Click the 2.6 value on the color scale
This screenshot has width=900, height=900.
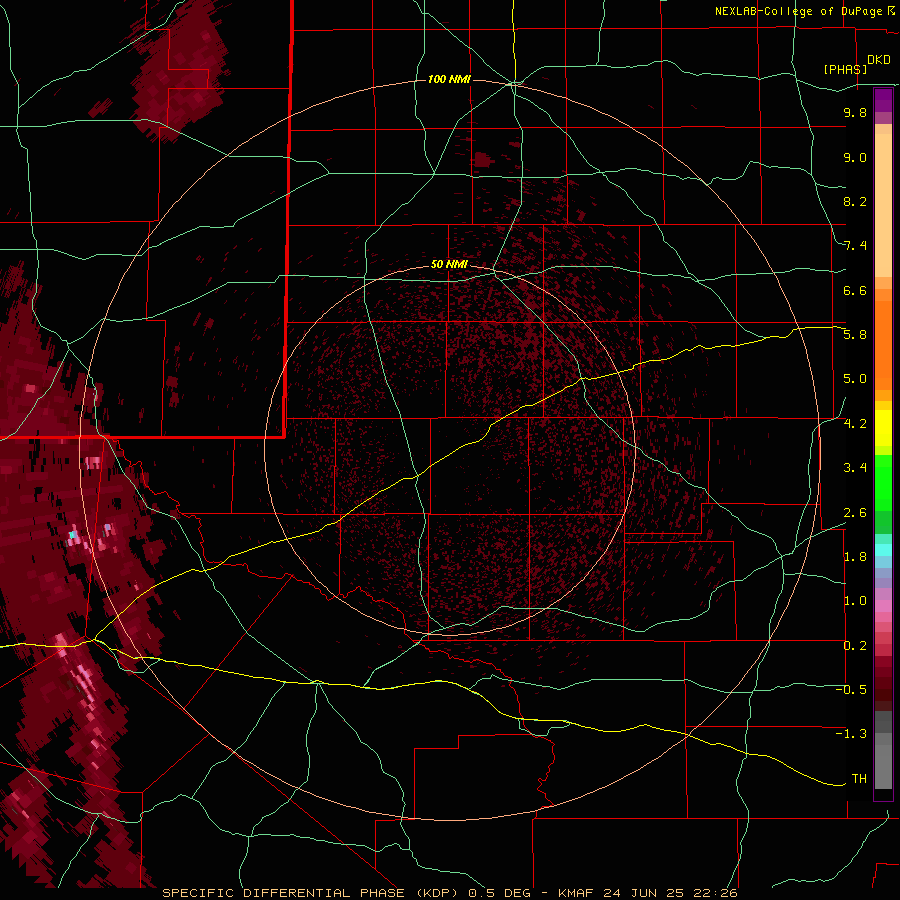(x=855, y=513)
